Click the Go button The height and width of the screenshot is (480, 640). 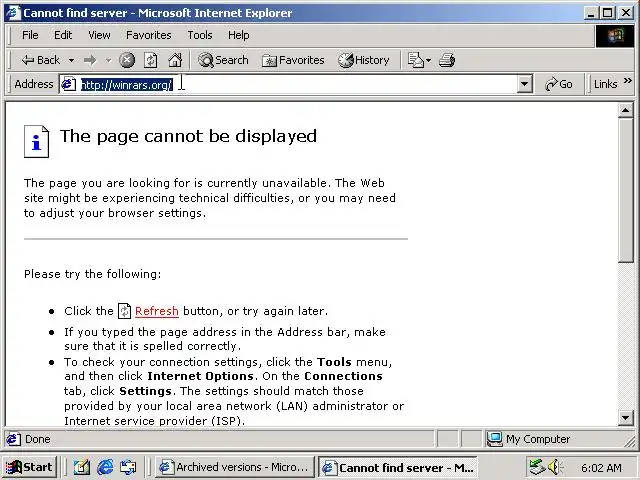pos(558,84)
